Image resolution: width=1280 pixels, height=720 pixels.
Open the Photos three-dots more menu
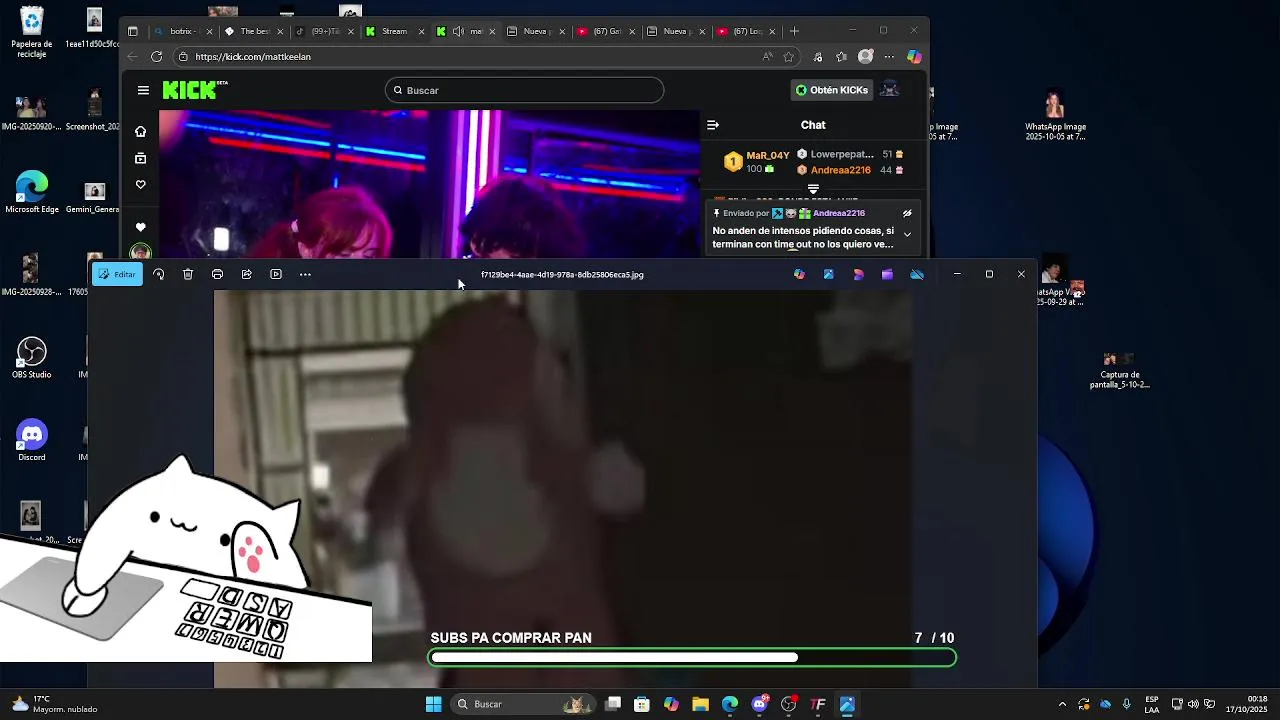tap(305, 274)
